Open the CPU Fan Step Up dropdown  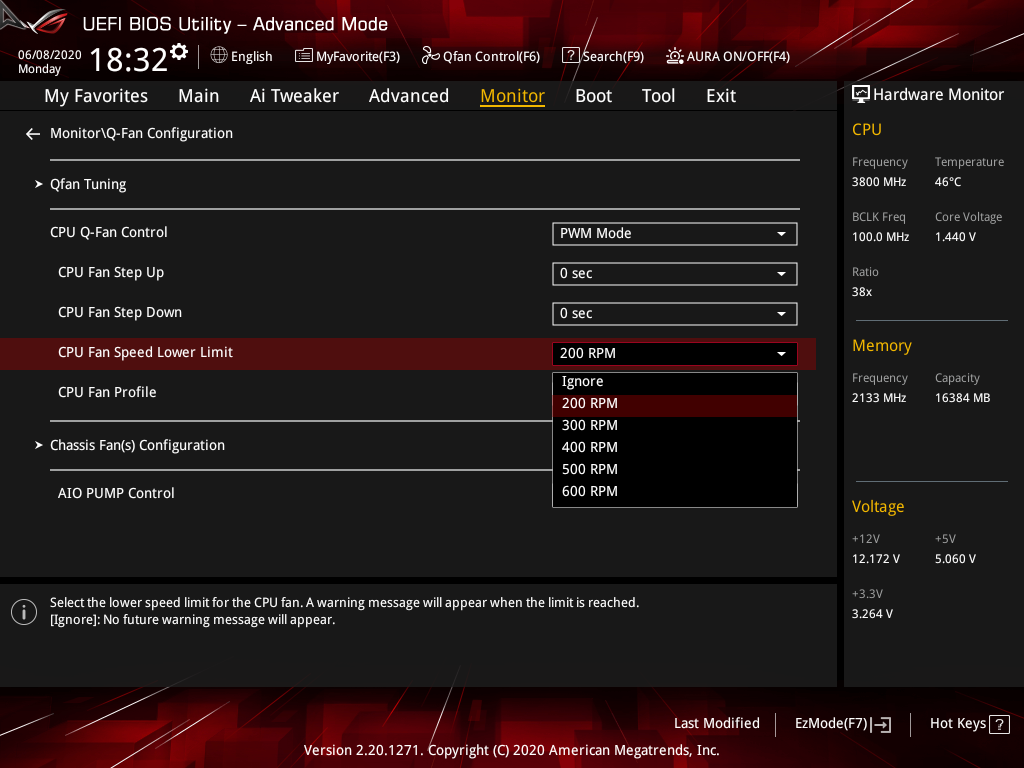(x=675, y=274)
